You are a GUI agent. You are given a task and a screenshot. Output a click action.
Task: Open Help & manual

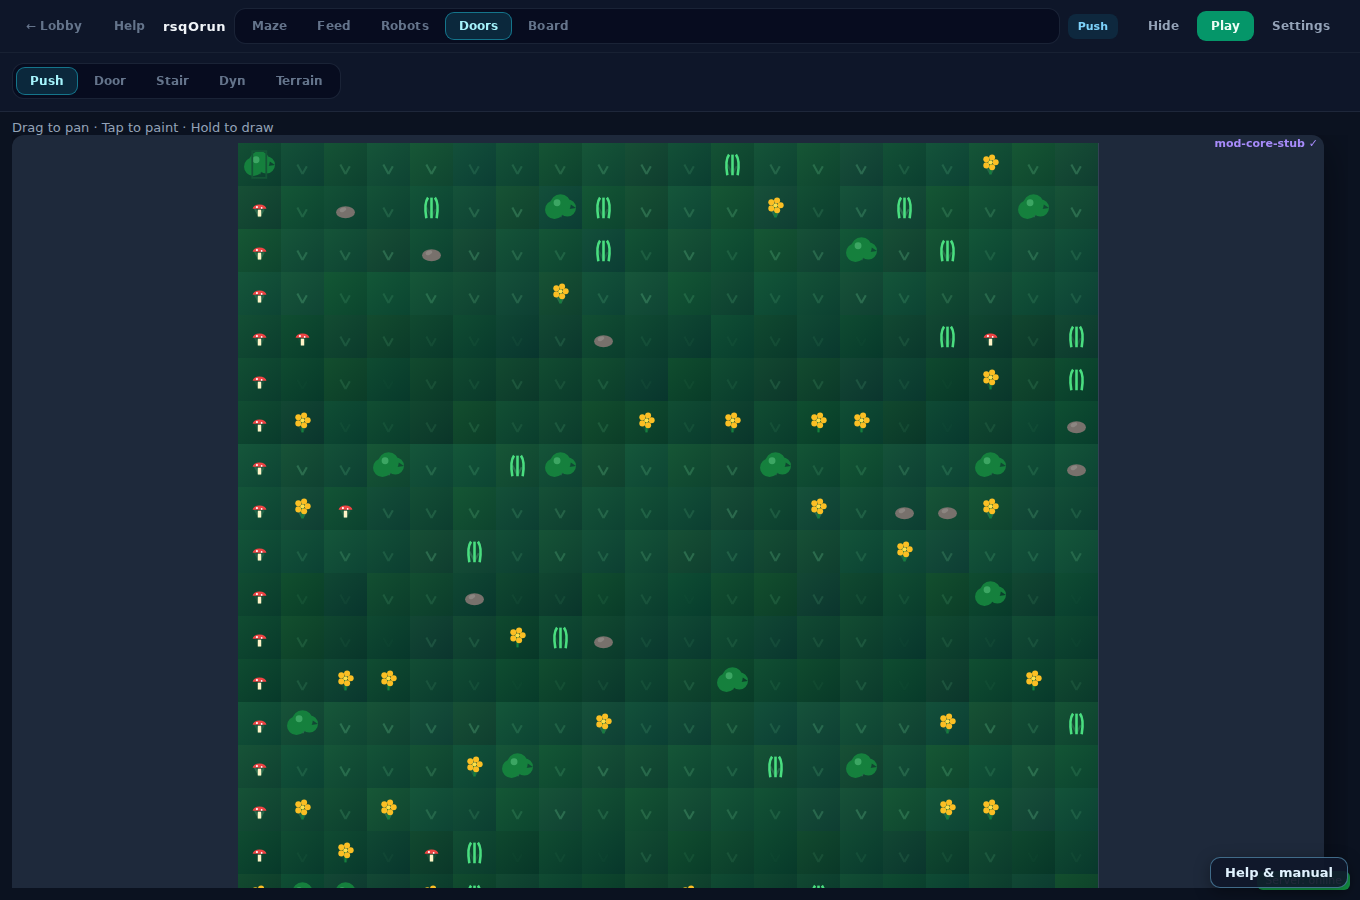(x=1279, y=873)
